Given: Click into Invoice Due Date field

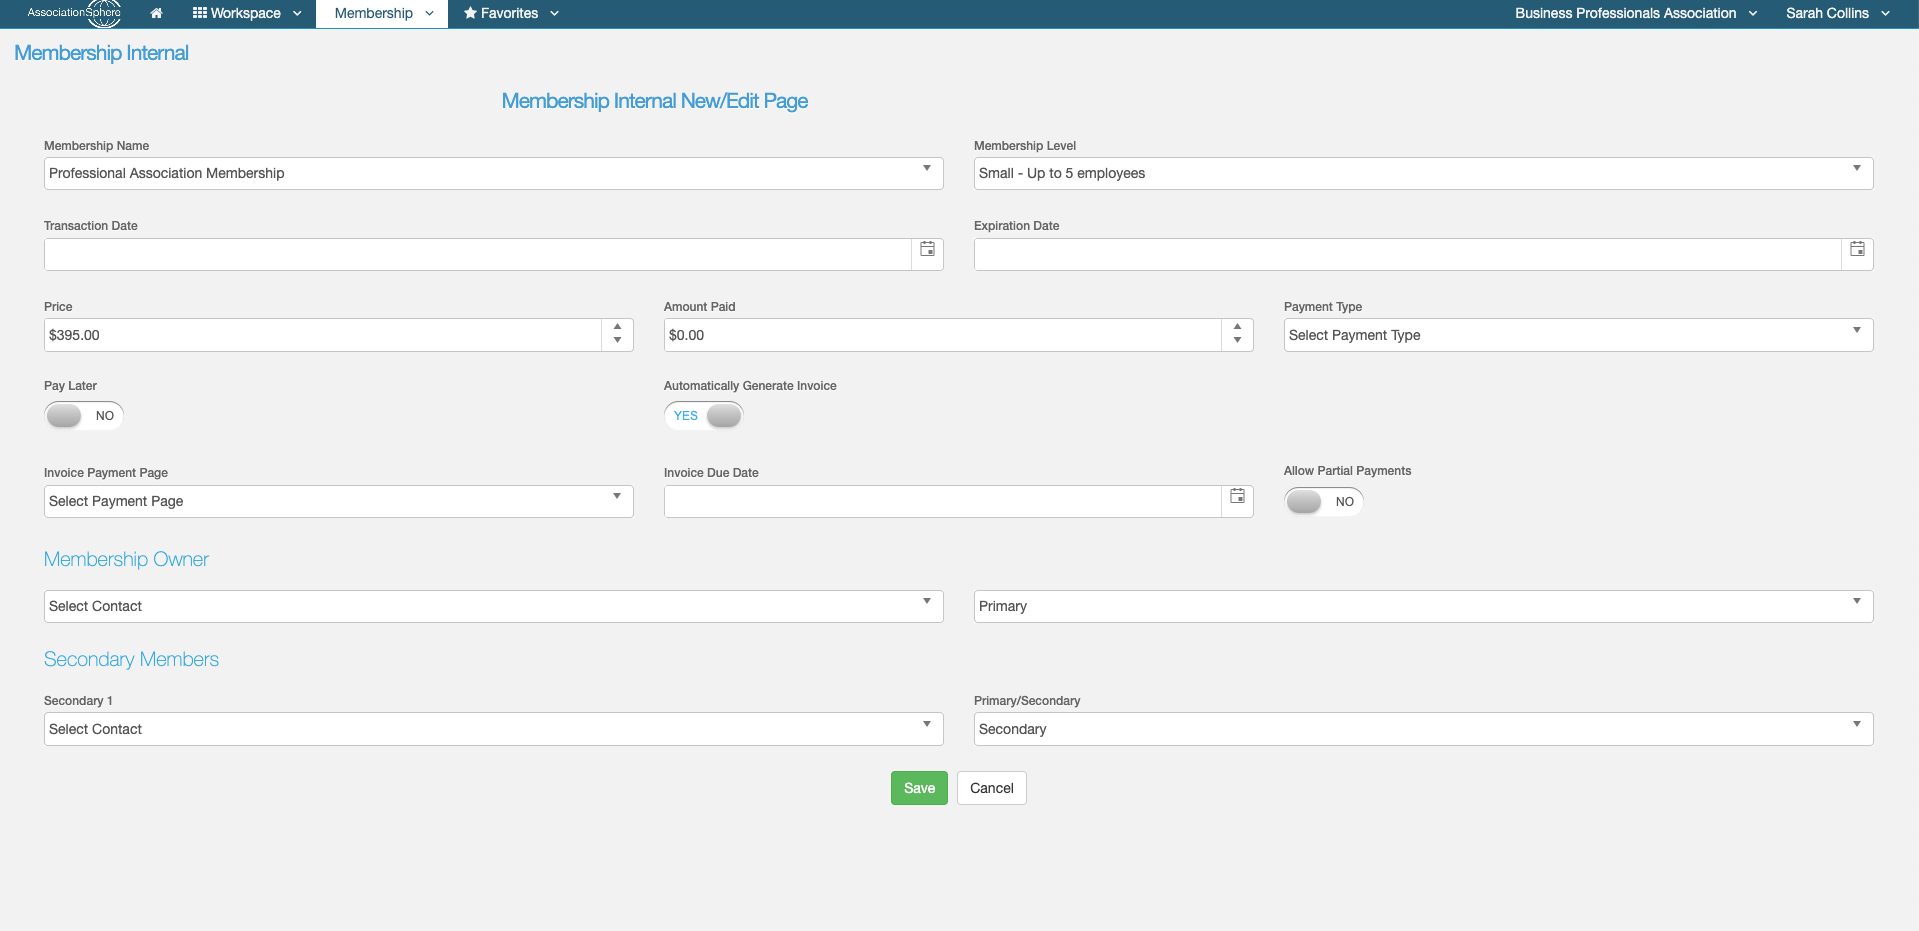Looking at the screenshot, I should [x=943, y=501].
